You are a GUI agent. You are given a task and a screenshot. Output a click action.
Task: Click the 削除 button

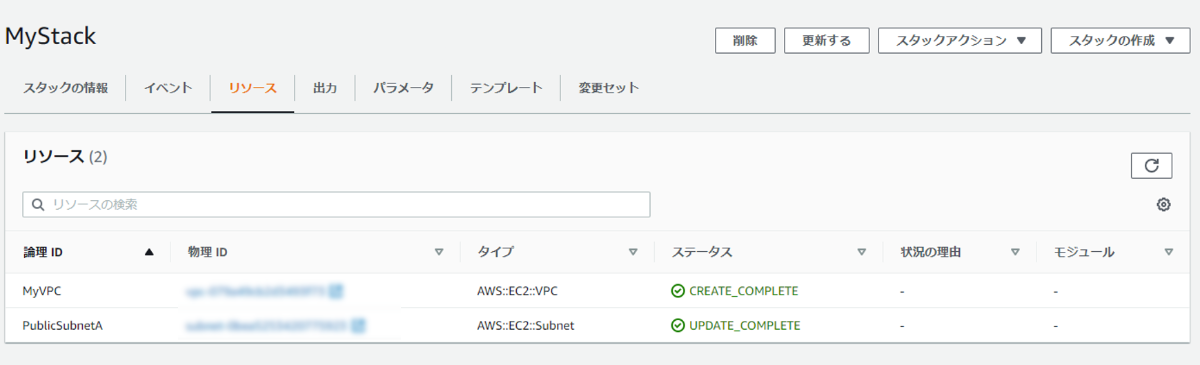click(745, 41)
